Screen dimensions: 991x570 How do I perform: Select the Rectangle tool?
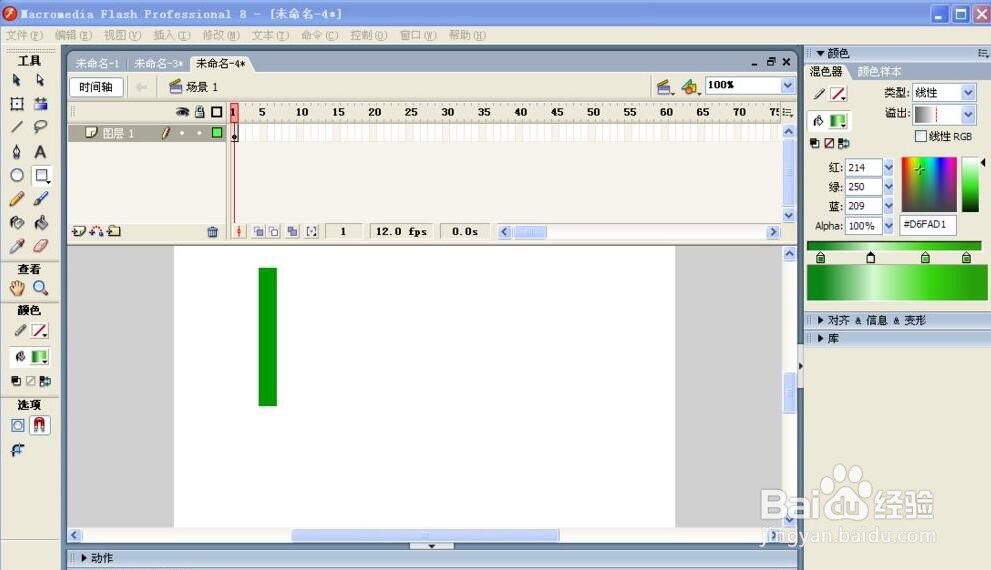pyautogui.click(x=41, y=175)
